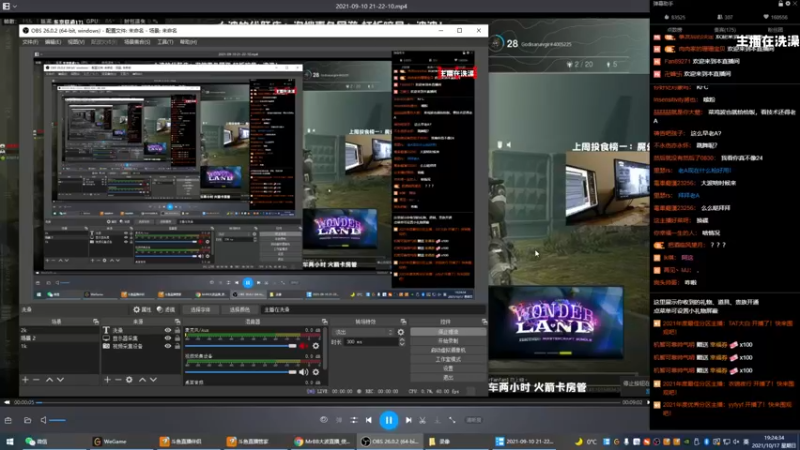Open file with the folder icon in the player

(x=28, y=420)
